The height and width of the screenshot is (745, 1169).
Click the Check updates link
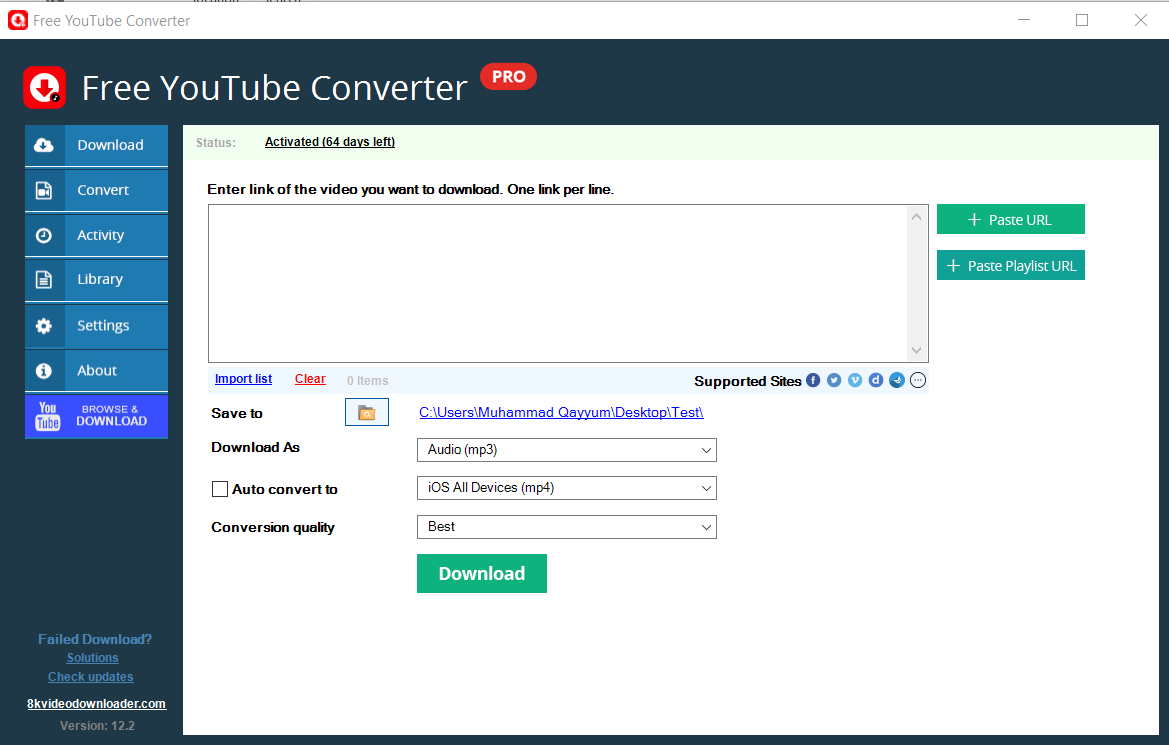coord(90,677)
